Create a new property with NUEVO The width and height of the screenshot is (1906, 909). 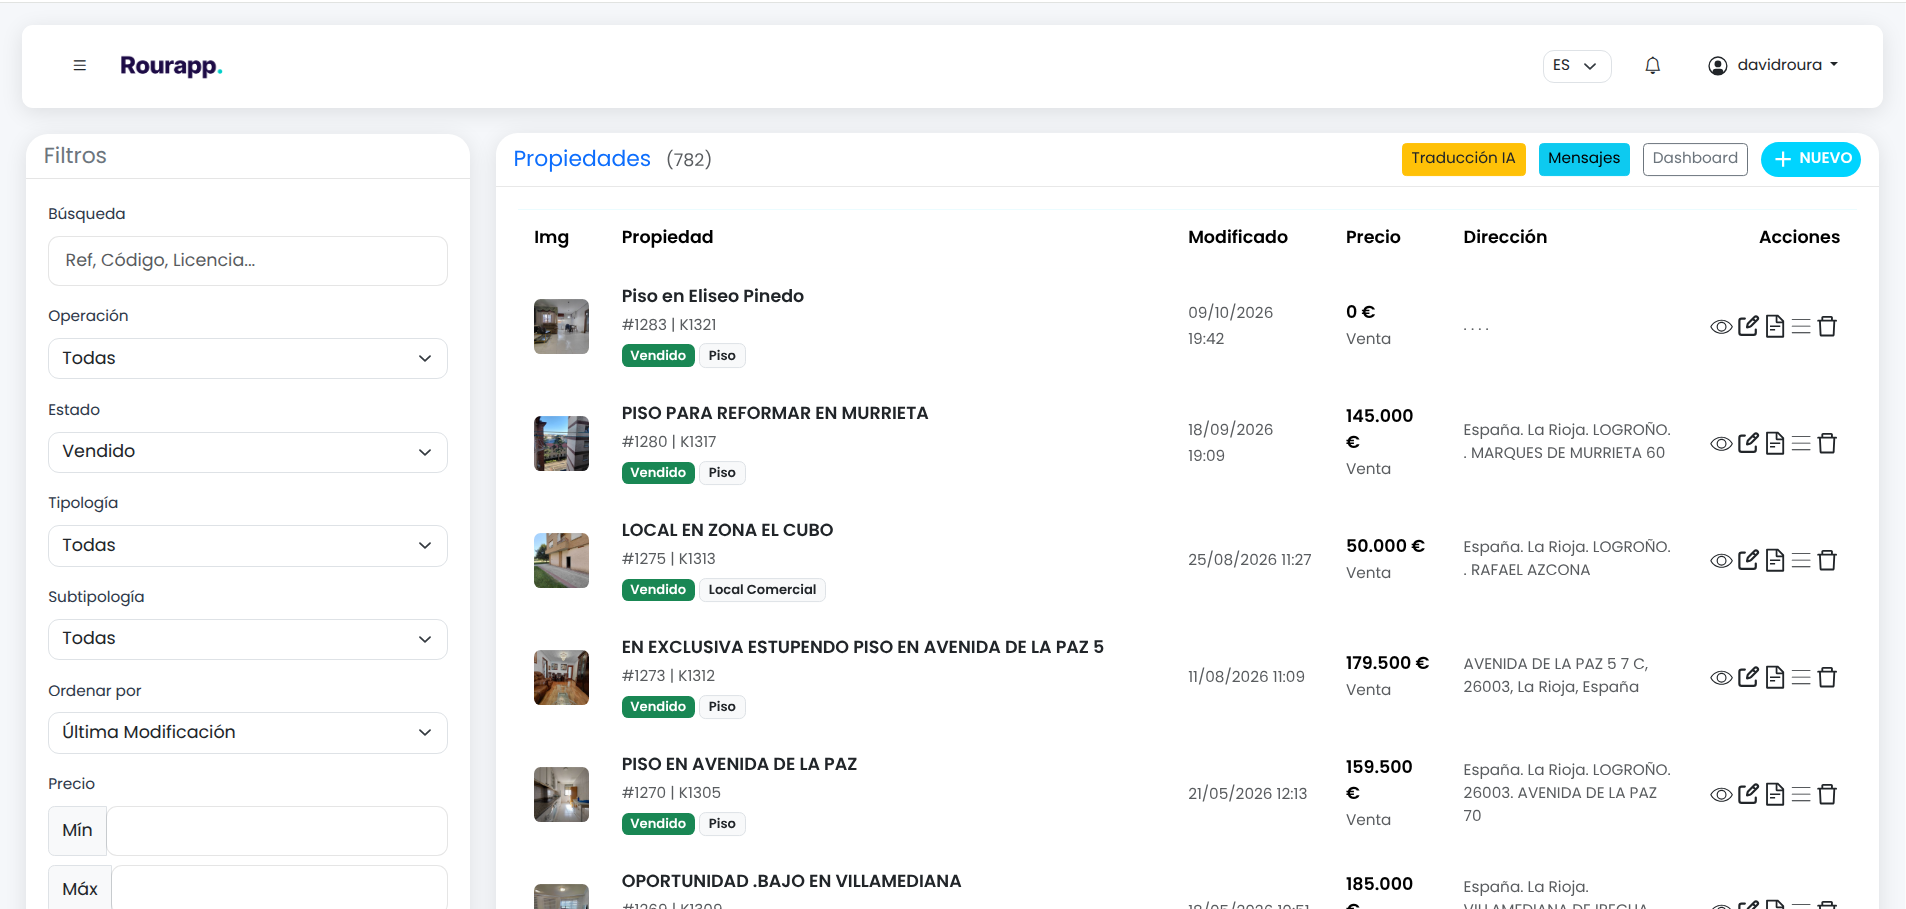[x=1810, y=159]
